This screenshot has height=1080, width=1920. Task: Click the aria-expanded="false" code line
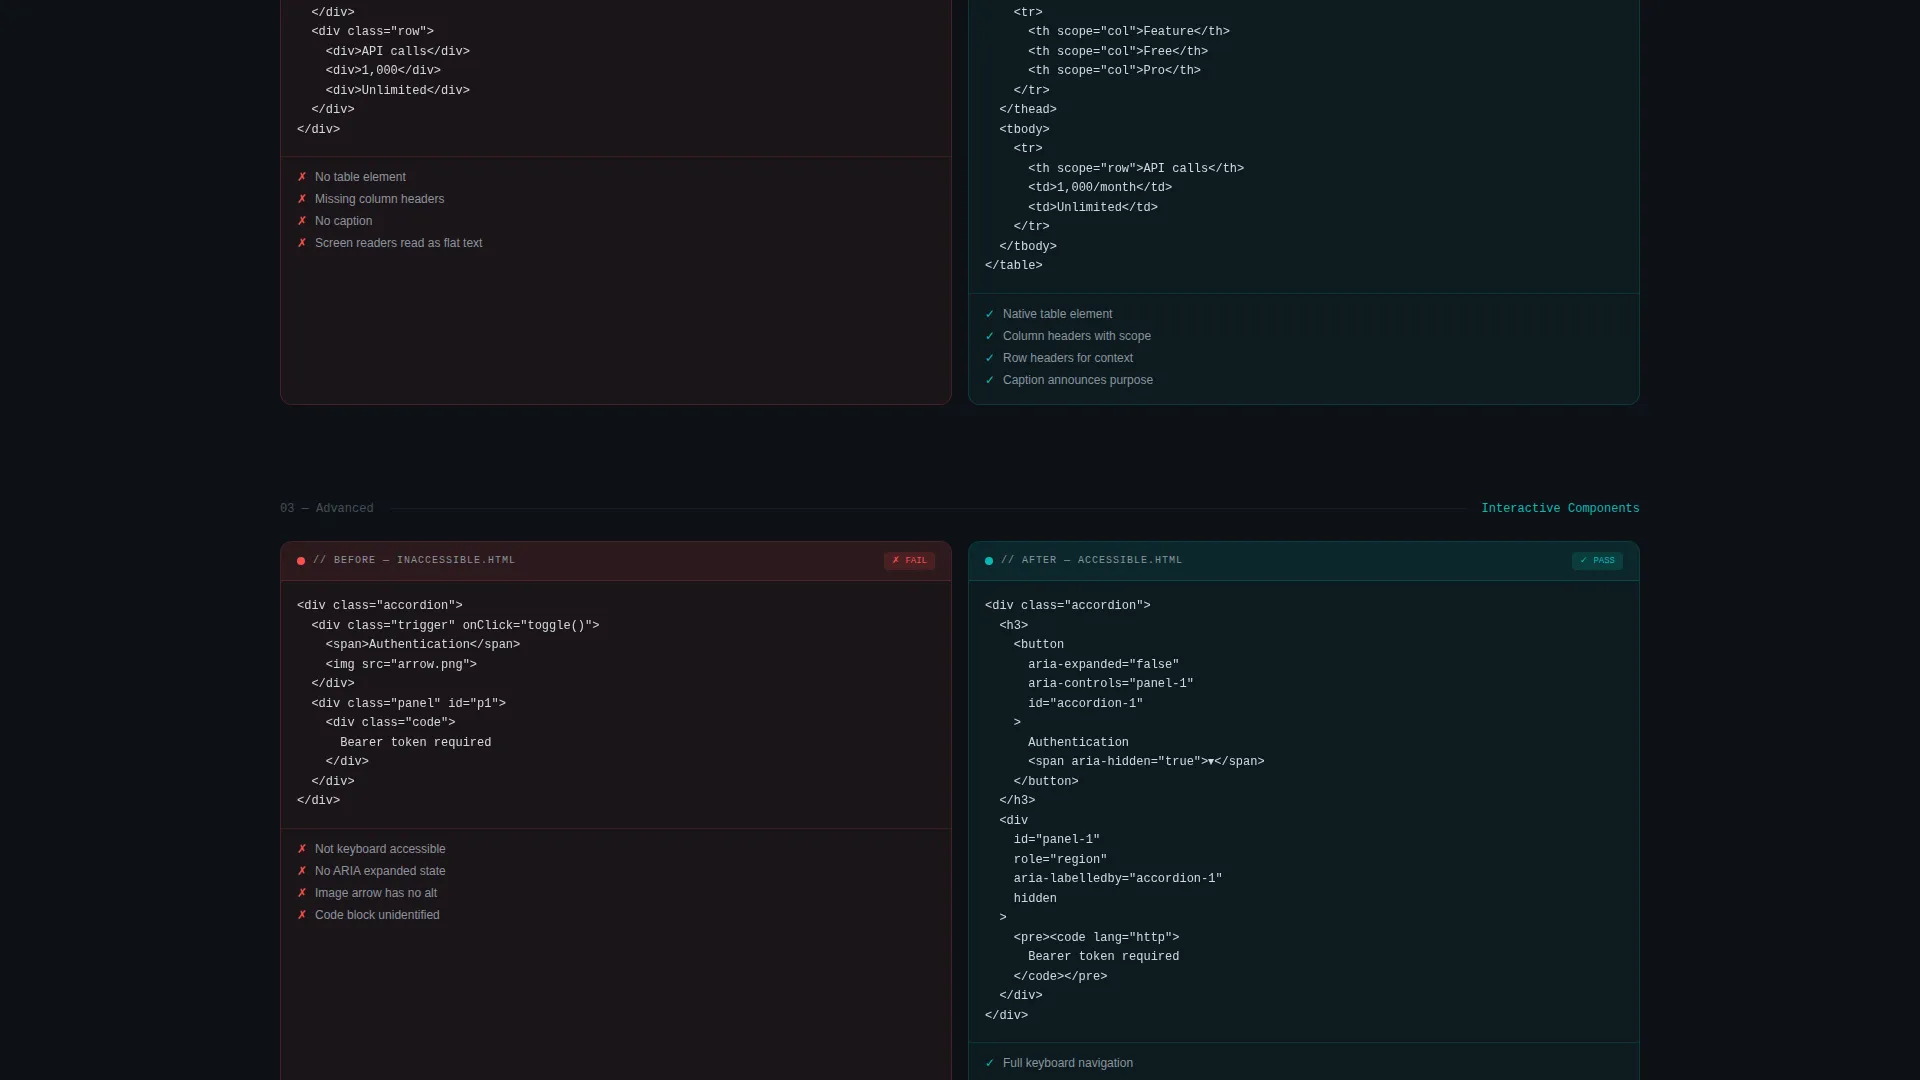1103,664
